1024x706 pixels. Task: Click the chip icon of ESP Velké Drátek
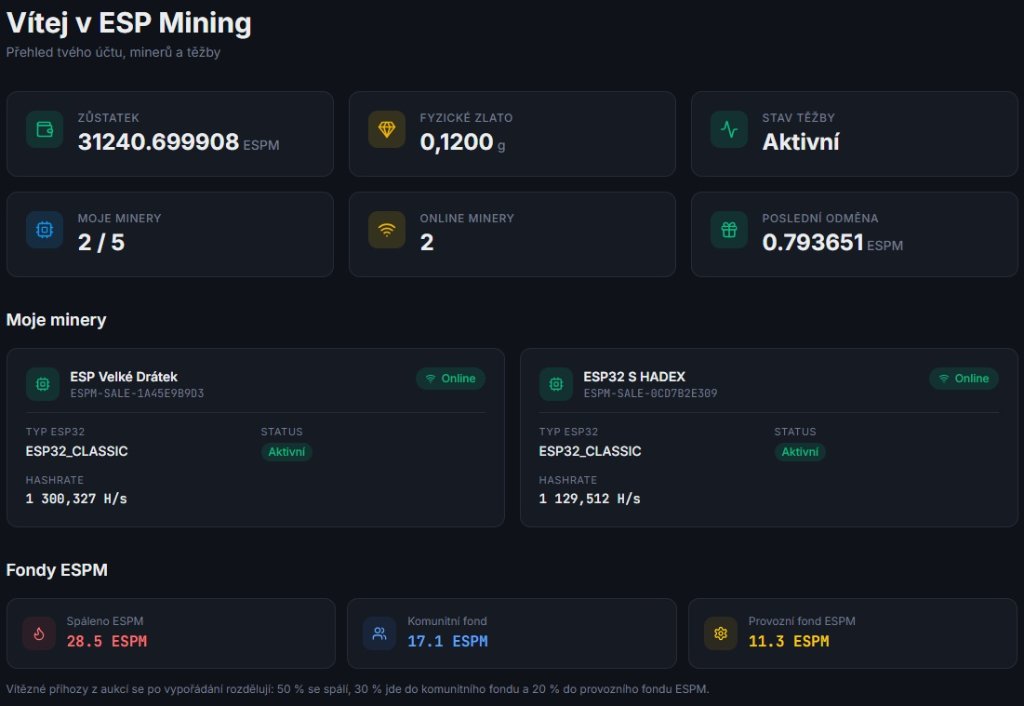[x=42, y=384]
